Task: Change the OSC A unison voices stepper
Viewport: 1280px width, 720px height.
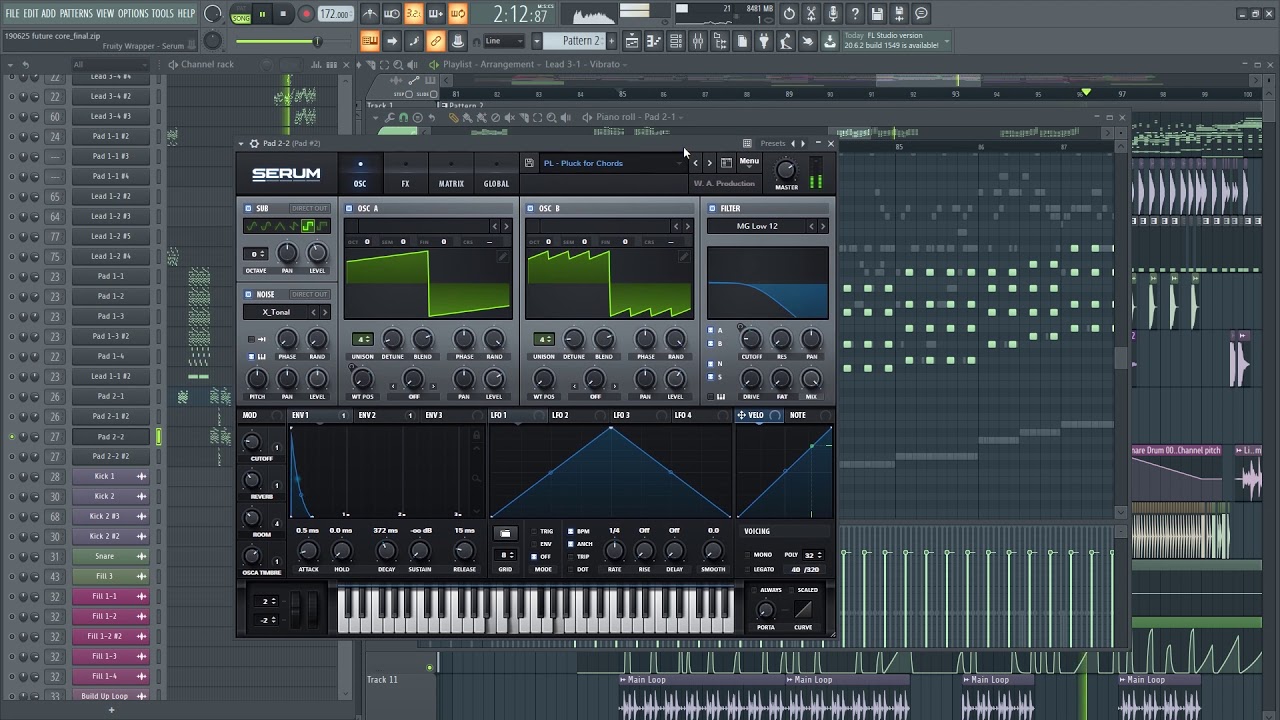Action: [x=362, y=340]
